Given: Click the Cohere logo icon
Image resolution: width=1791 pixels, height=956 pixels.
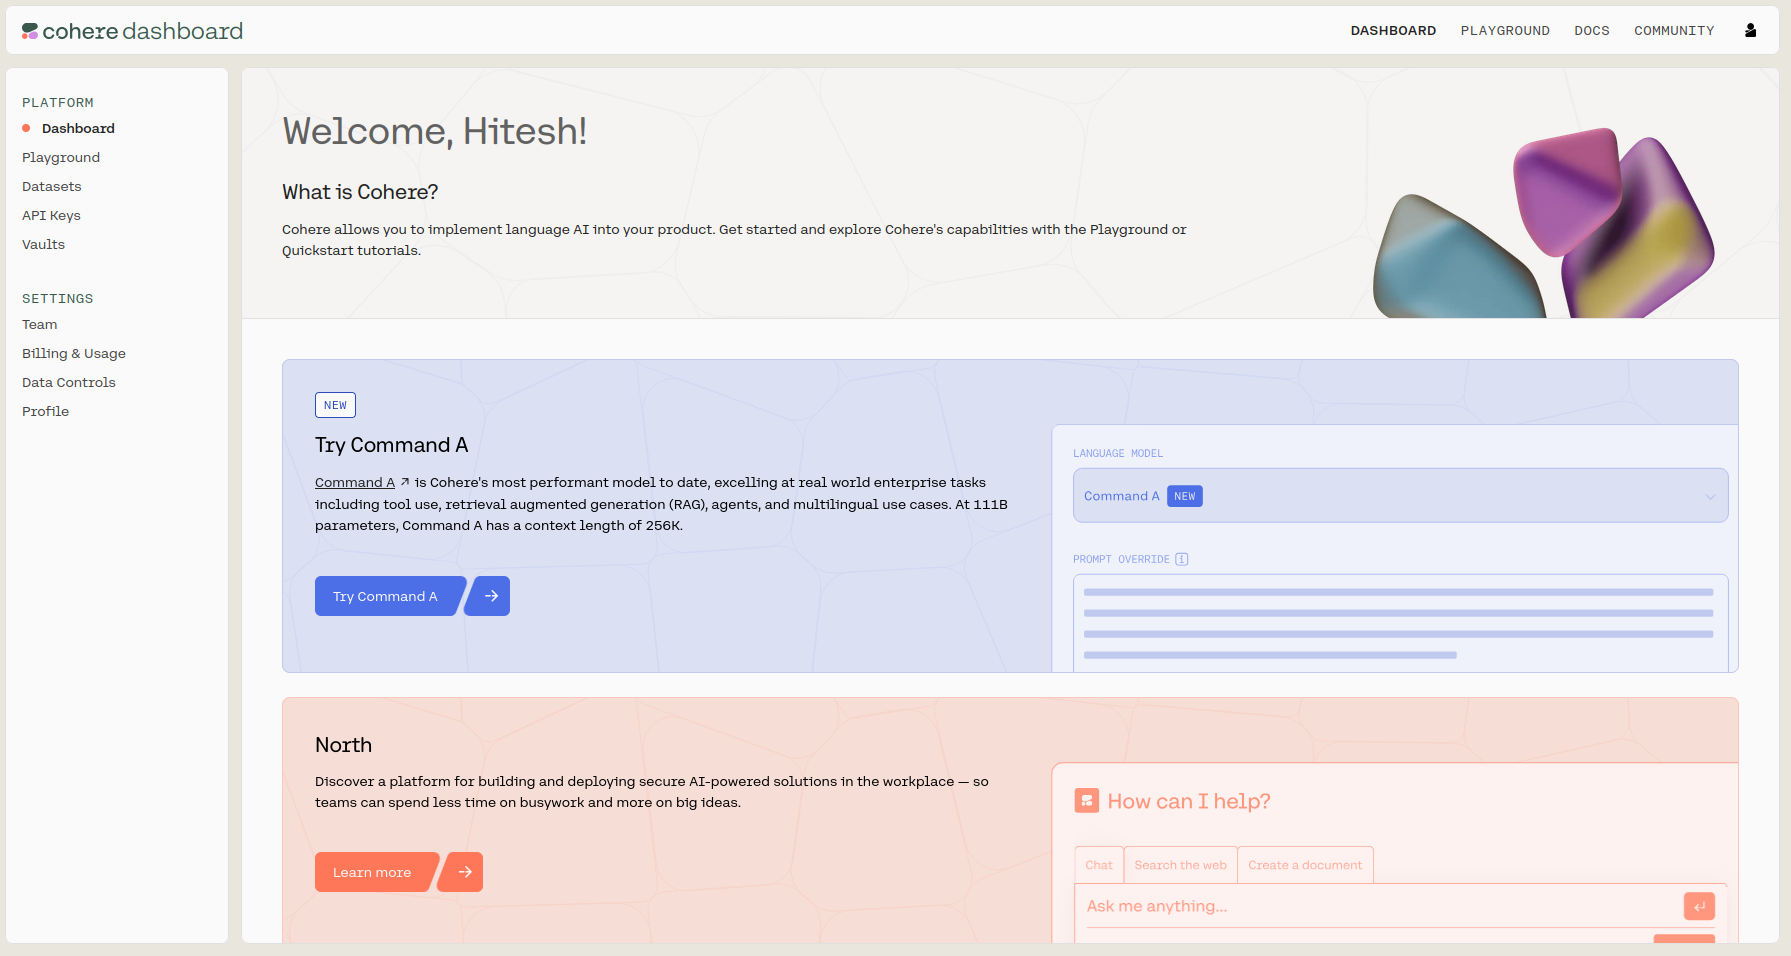Looking at the screenshot, I should tap(30, 31).
